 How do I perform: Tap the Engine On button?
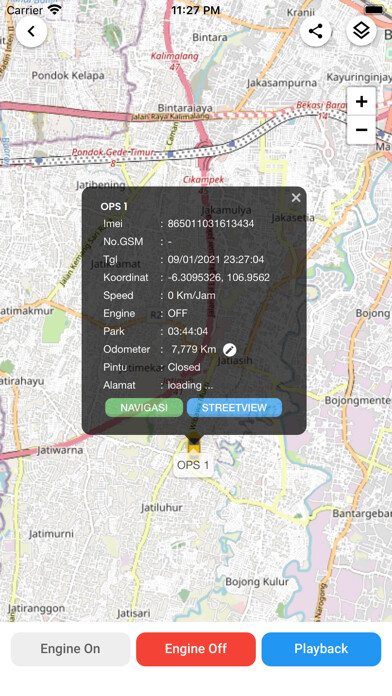click(71, 649)
